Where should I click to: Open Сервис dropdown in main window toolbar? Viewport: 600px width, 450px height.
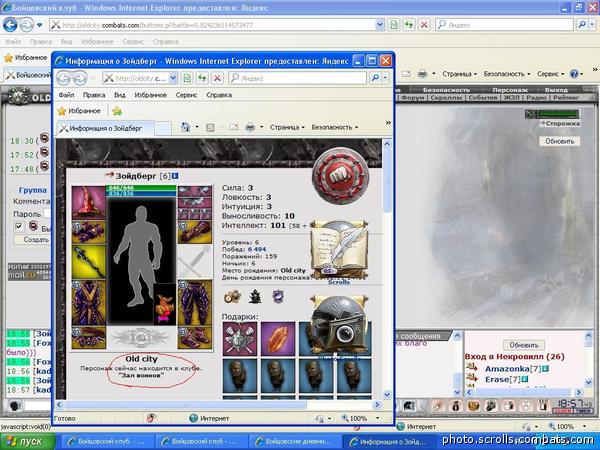coord(550,74)
